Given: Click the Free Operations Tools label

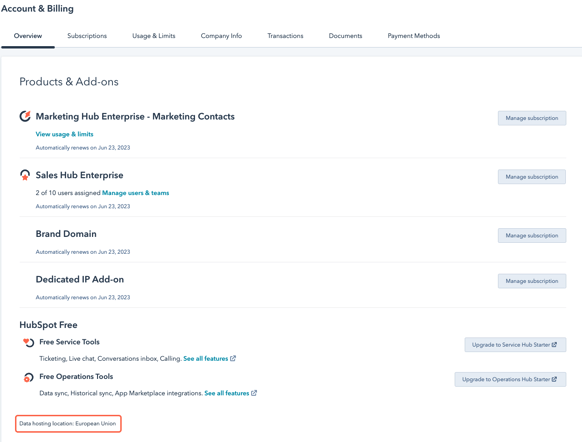Looking at the screenshot, I should (x=76, y=376).
